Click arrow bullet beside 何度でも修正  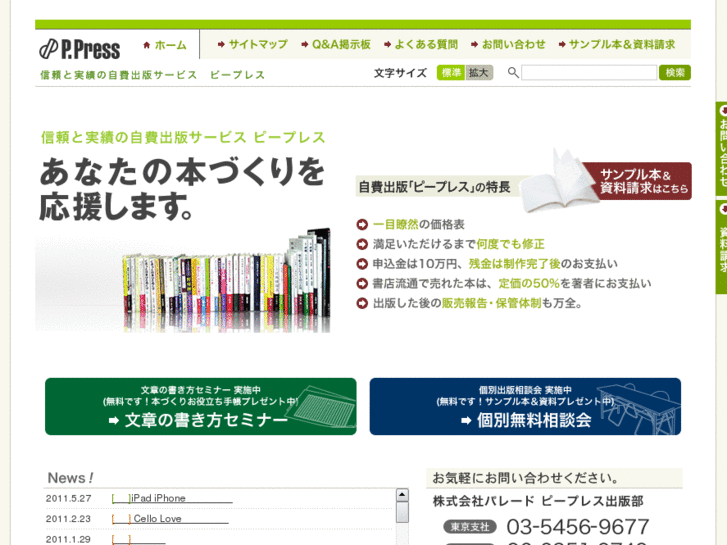[x=362, y=244]
